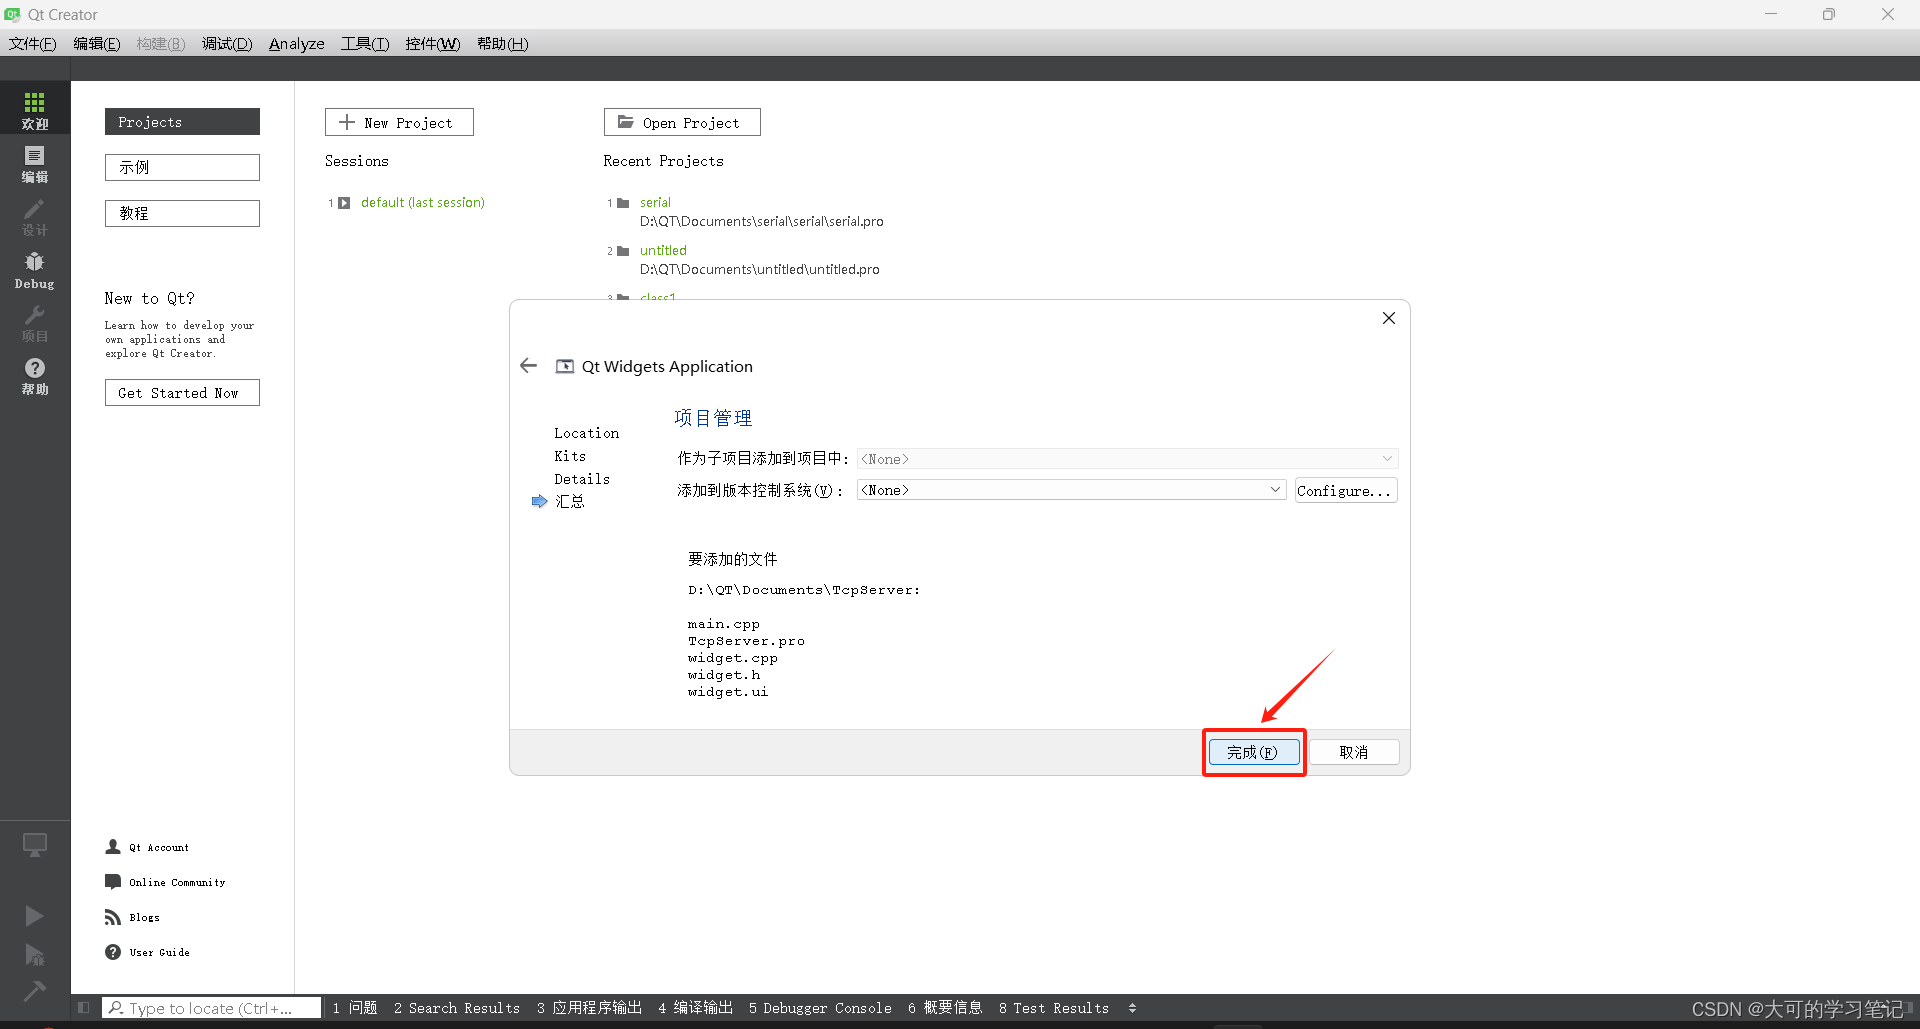Toggle the left sidebar visibility icon
Image resolution: width=1920 pixels, height=1029 pixels.
pyautogui.click(x=84, y=1008)
